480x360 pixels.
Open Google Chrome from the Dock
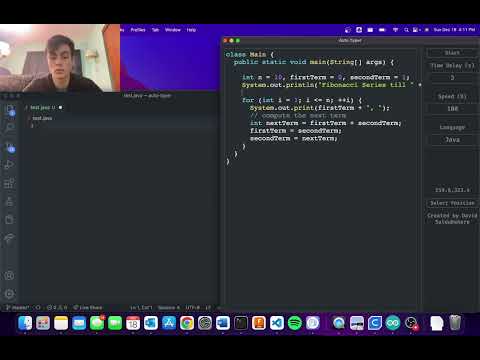pyautogui.click(x=187, y=323)
